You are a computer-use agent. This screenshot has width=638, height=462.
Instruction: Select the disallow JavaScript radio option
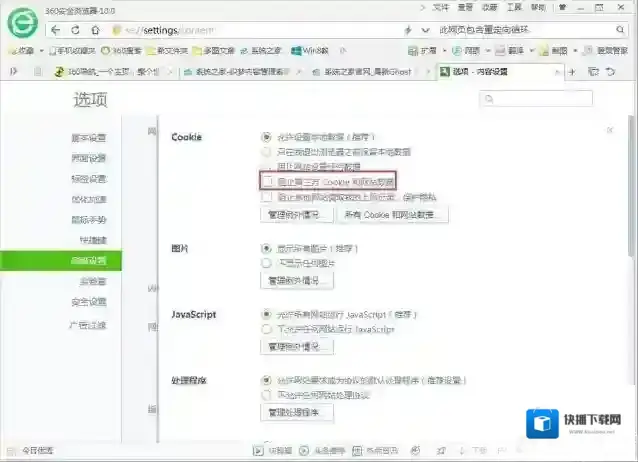coord(266,328)
